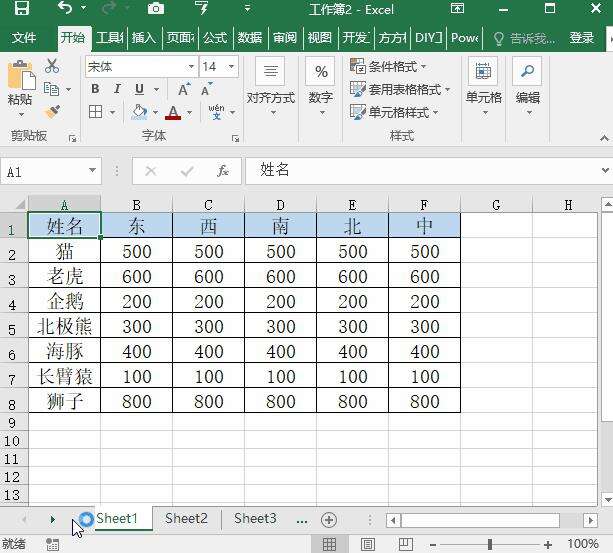Switch to Normal view in status bar
The width and height of the screenshot is (613, 553).
coord(330,544)
